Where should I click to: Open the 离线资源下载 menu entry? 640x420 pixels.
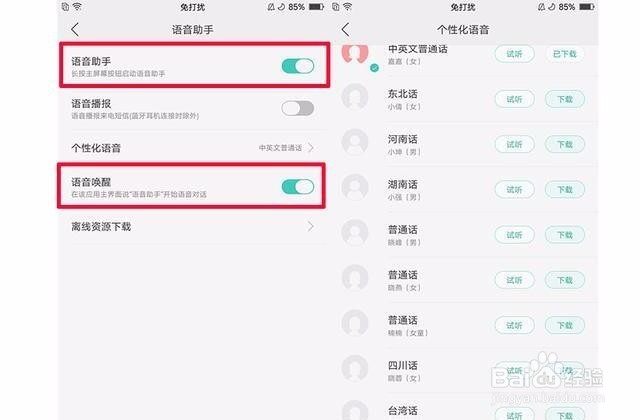(193, 227)
